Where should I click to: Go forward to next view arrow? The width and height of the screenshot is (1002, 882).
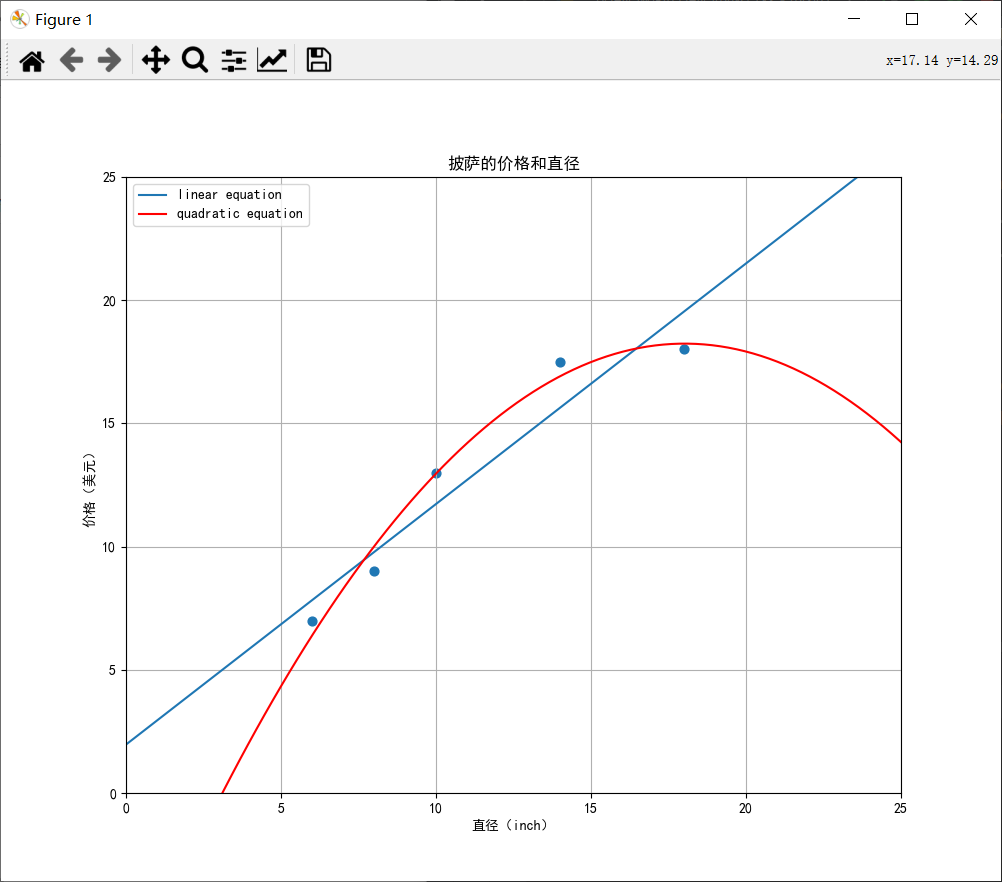(x=109, y=60)
